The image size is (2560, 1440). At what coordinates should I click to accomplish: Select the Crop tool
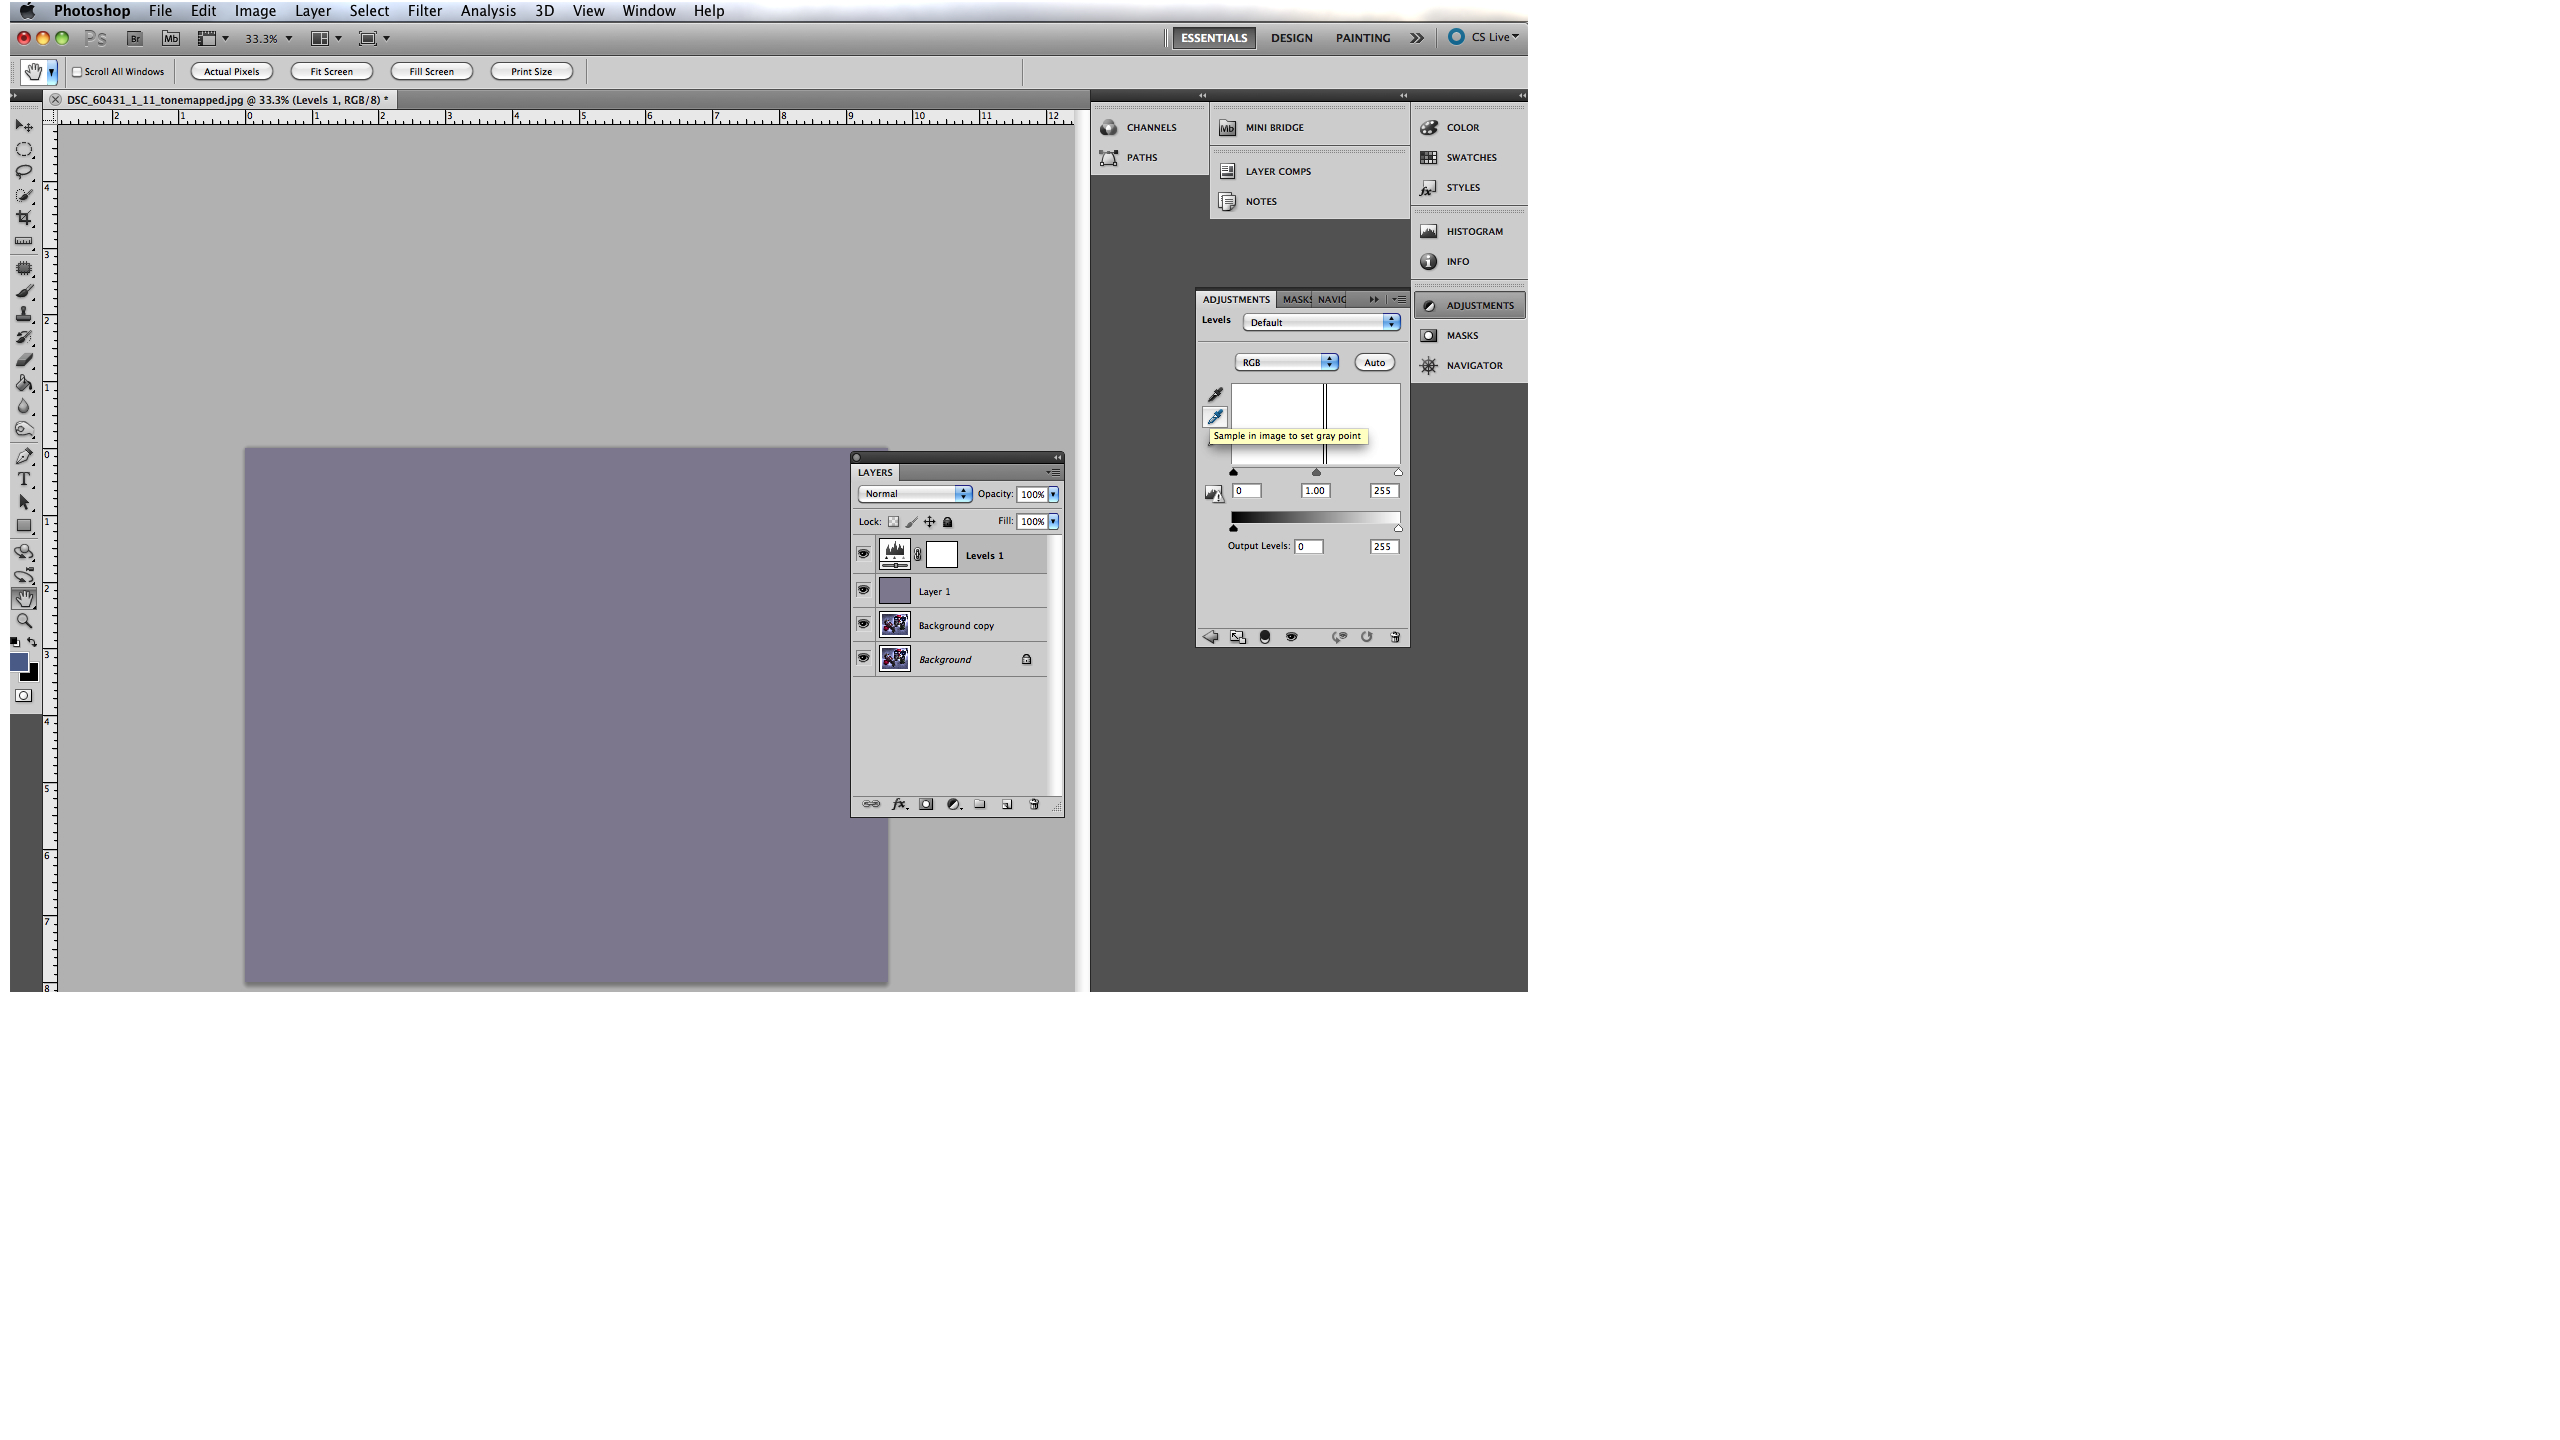click(x=24, y=219)
